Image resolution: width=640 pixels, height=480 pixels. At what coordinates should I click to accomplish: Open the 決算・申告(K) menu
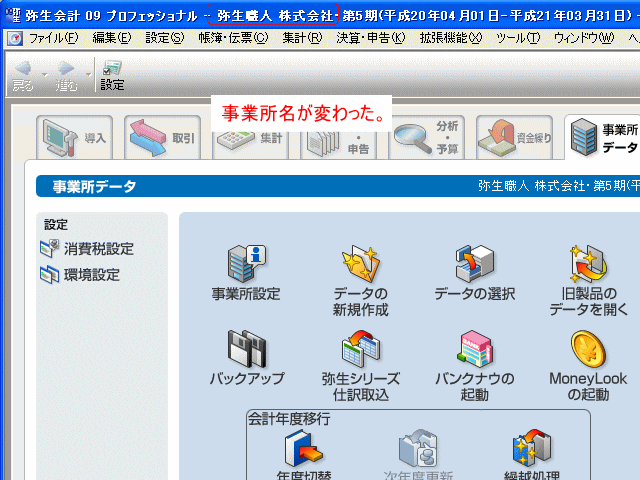pos(371,38)
